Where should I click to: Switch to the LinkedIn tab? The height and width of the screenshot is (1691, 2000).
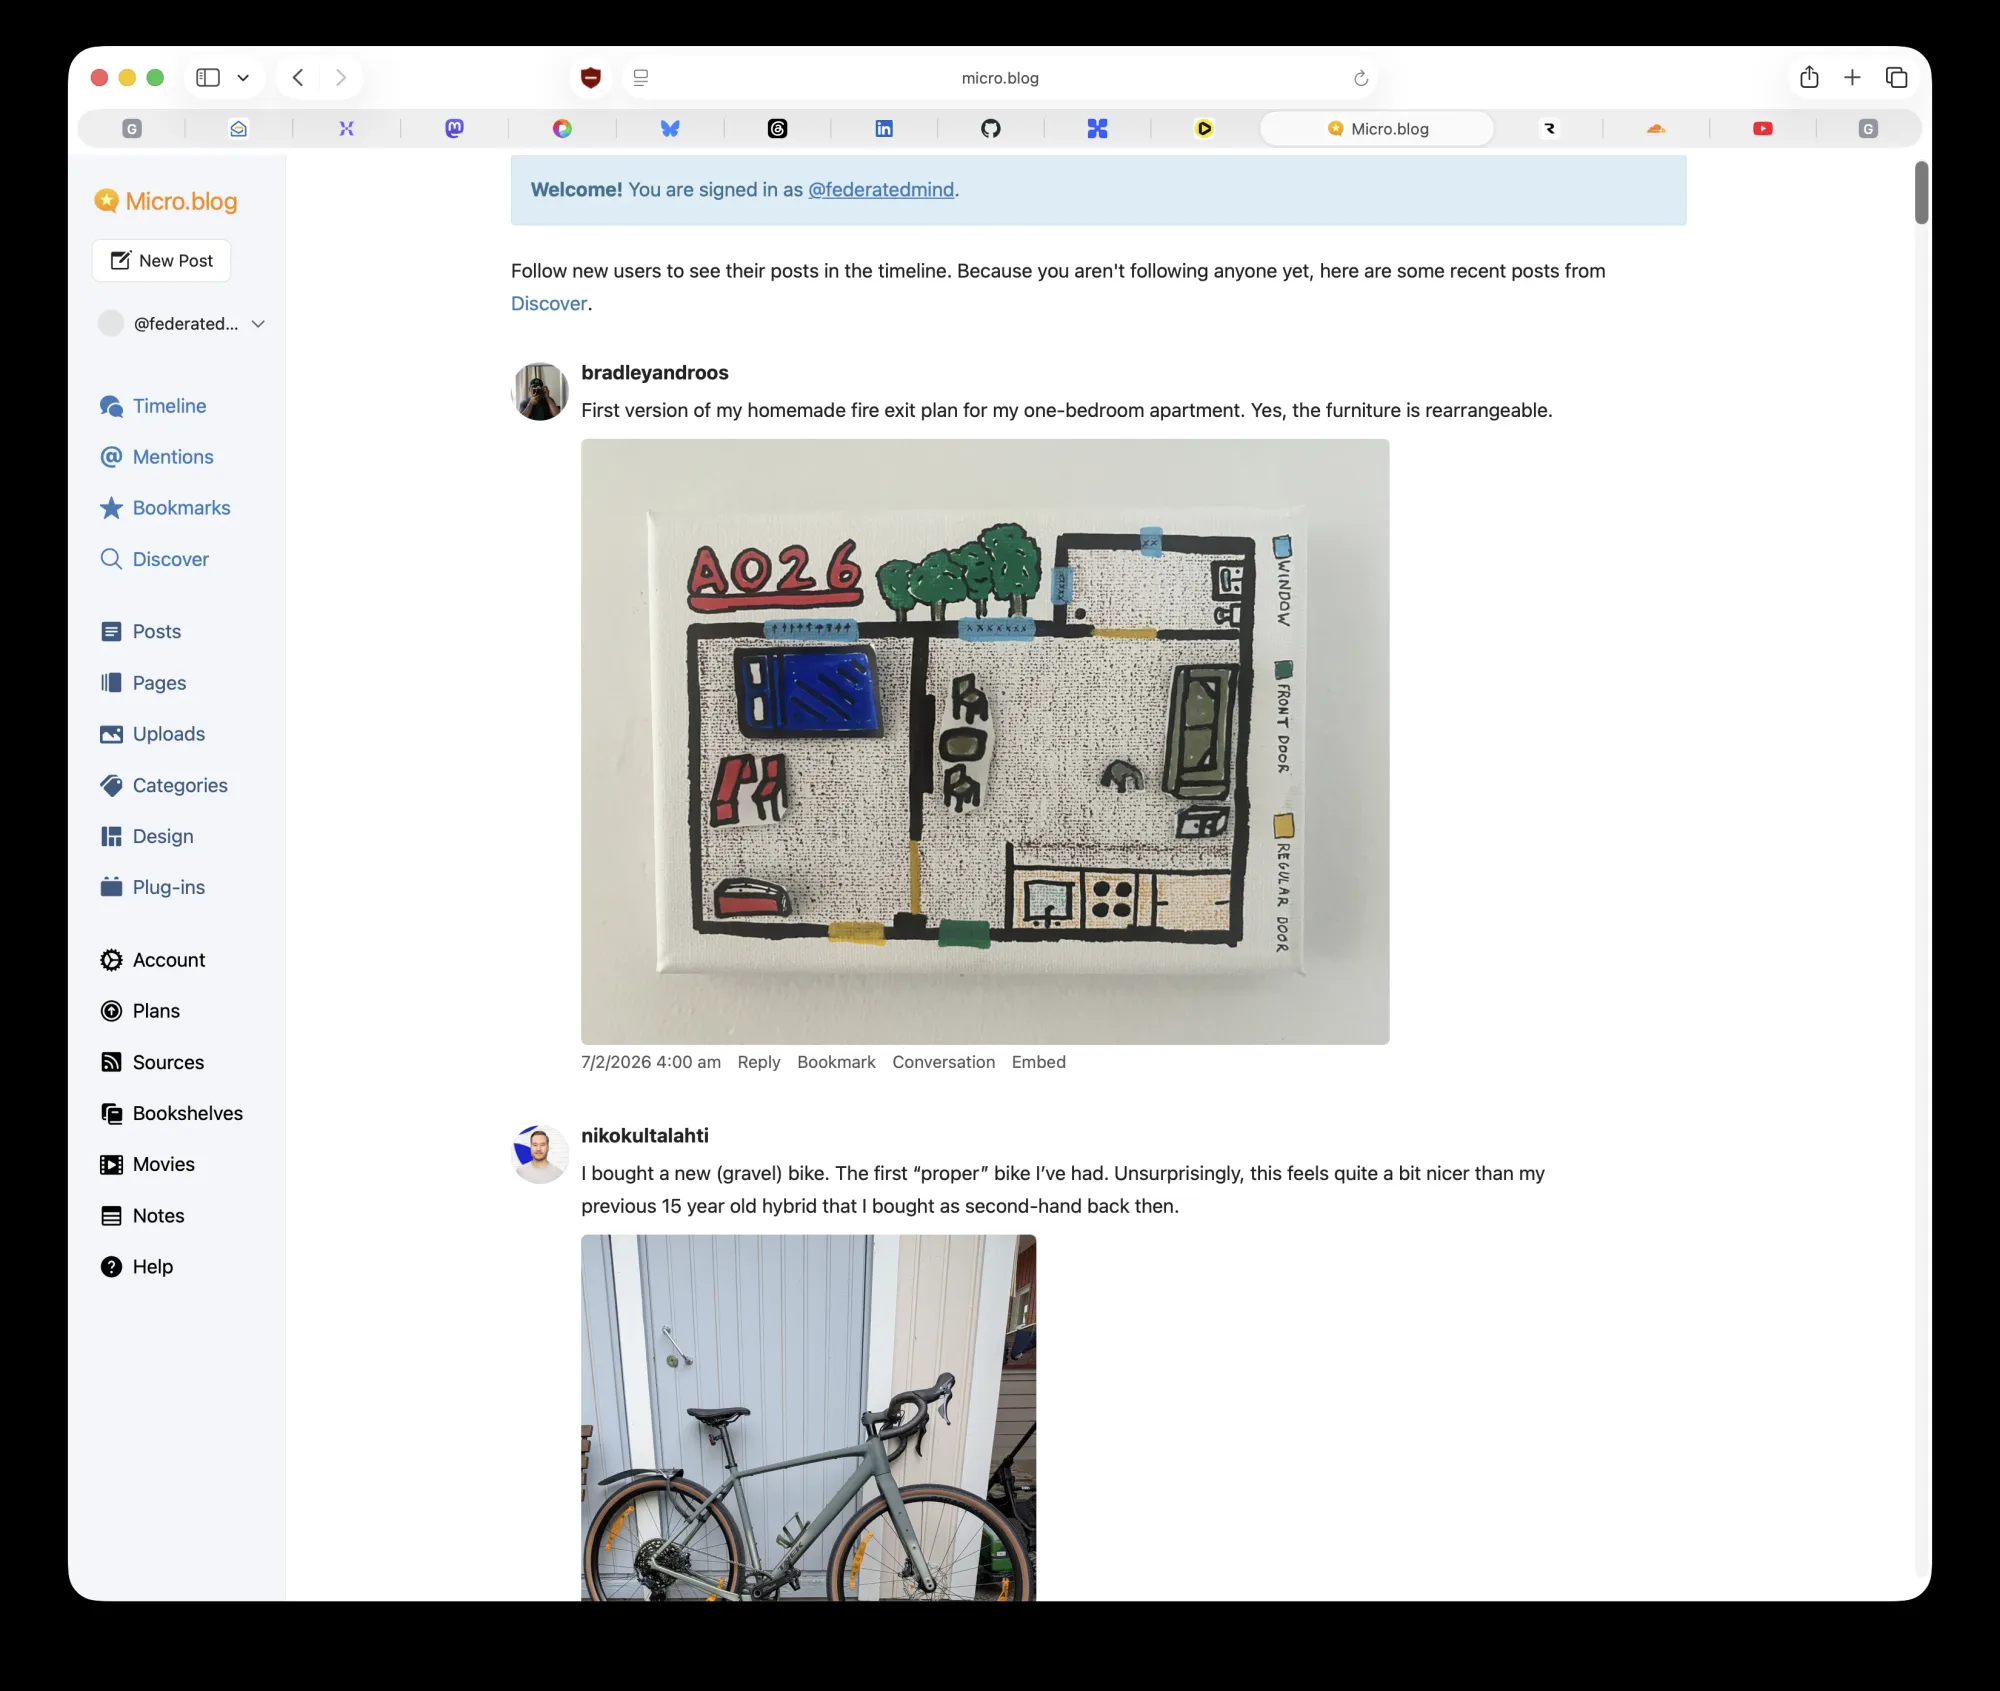(x=884, y=128)
